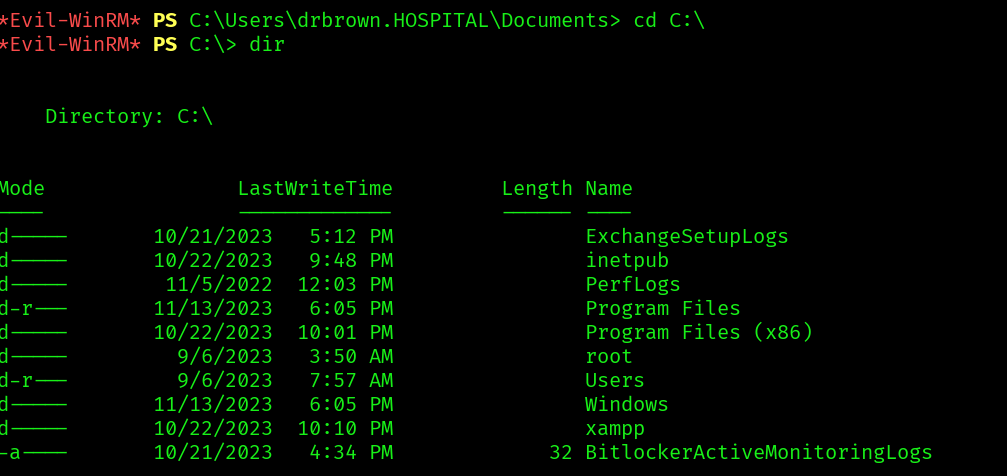Click the Mode column header
The image size is (1007, 476).
pyautogui.click(x=21, y=188)
